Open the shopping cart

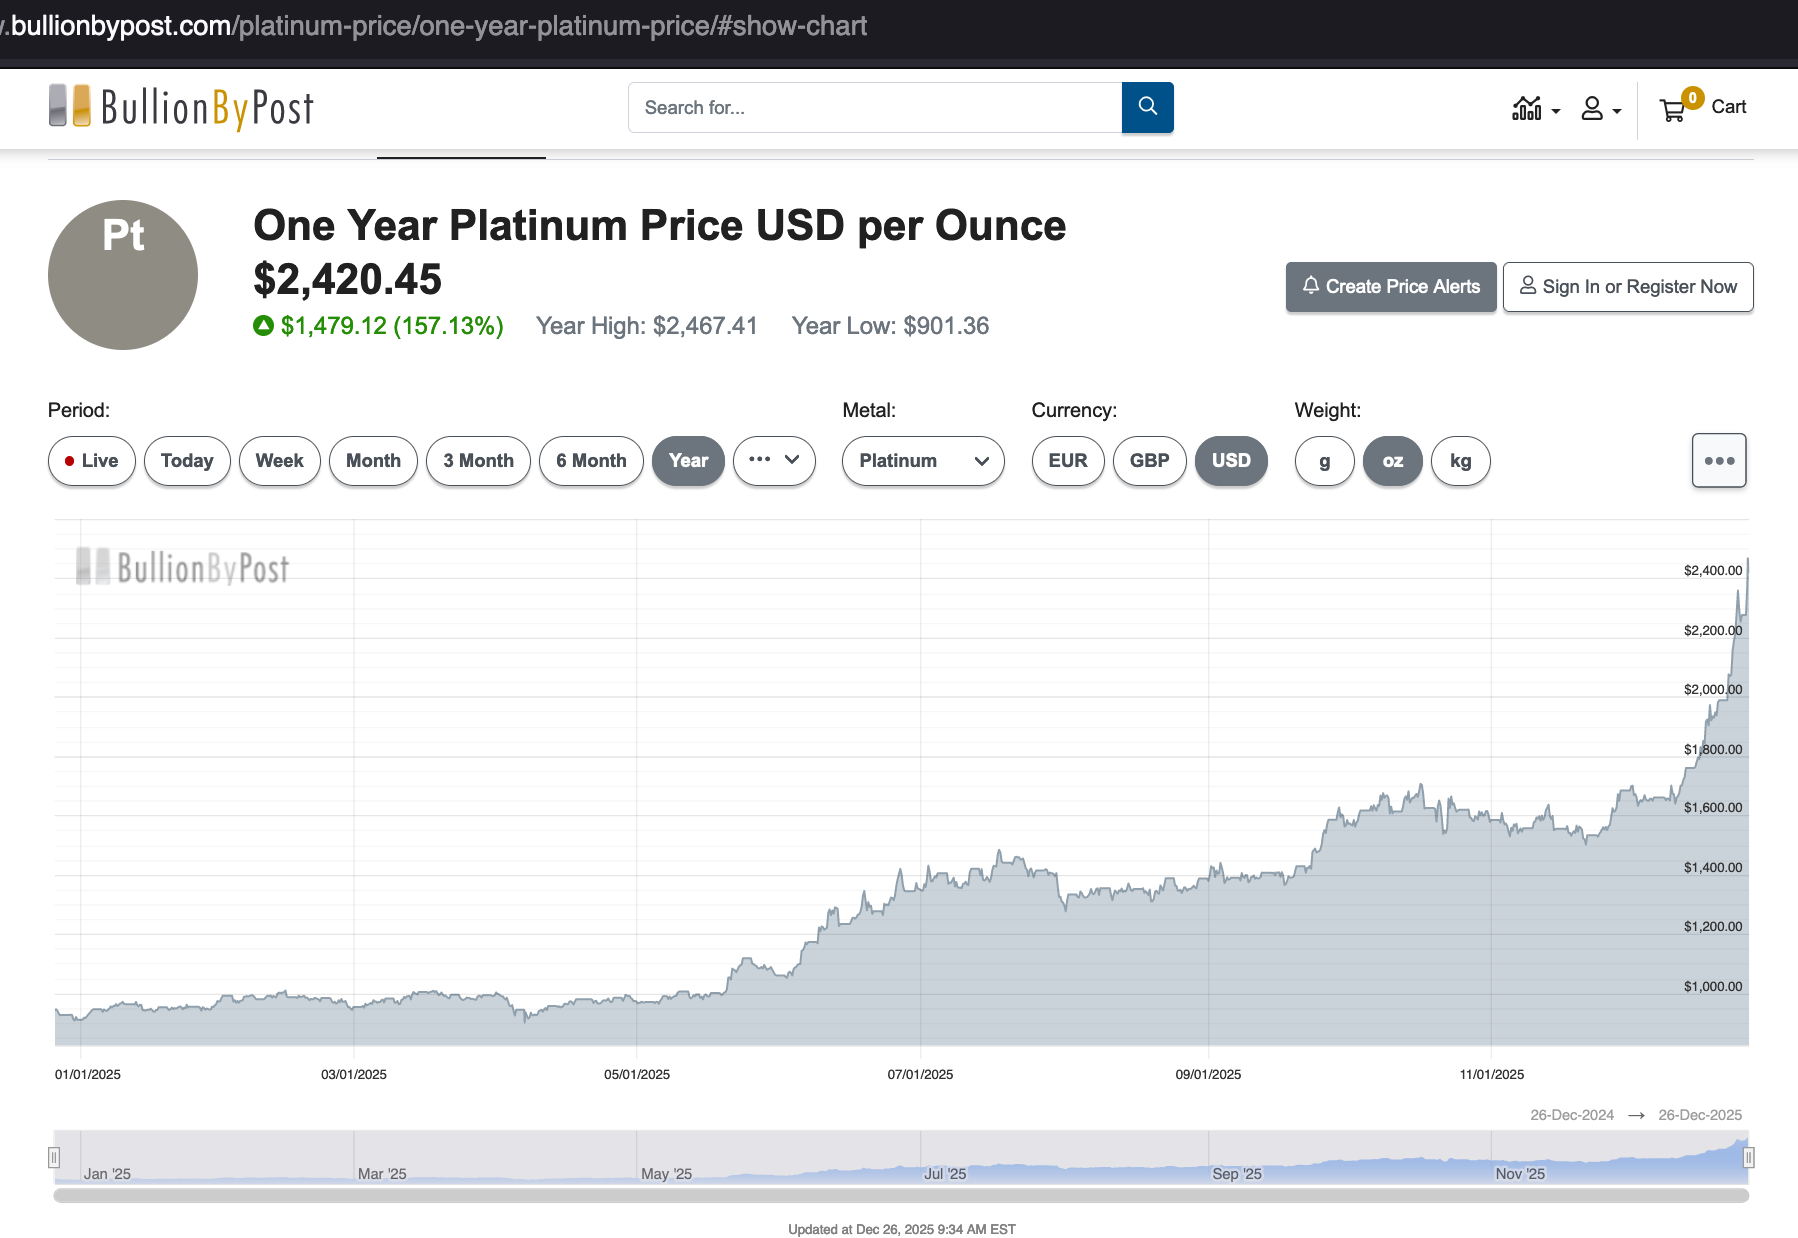[x=1702, y=108]
